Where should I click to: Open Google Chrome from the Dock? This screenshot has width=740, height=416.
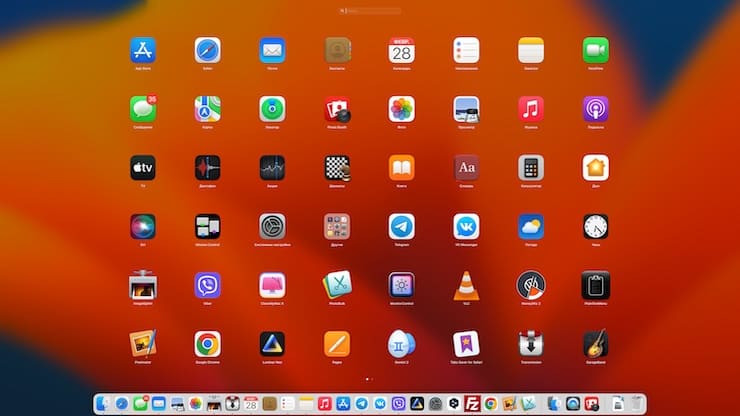[x=490, y=404]
